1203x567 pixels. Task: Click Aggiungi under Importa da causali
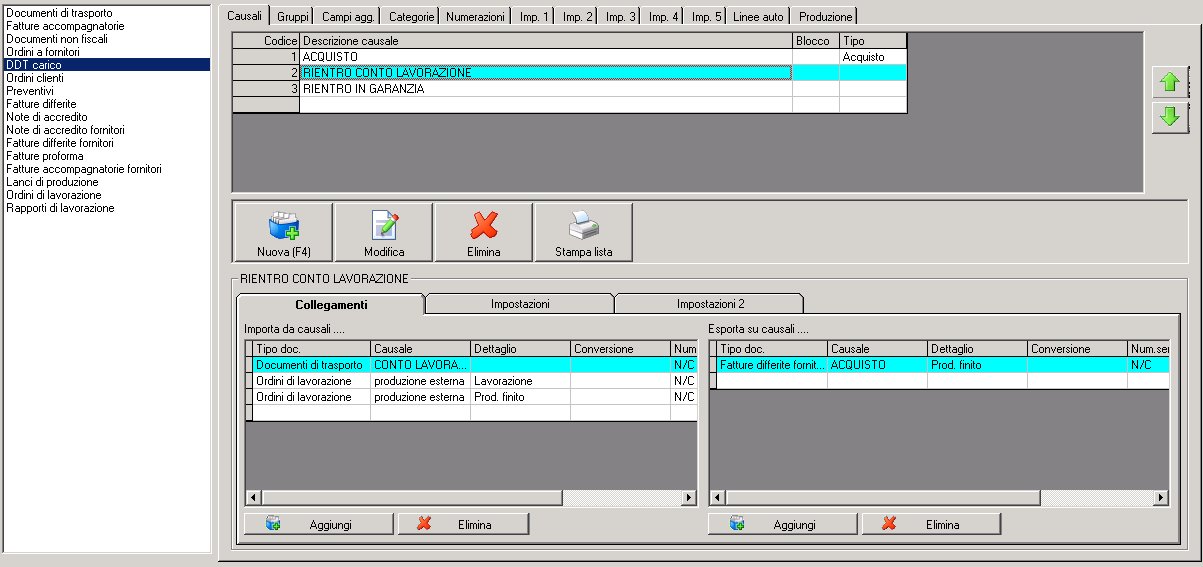pyautogui.click(x=318, y=524)
